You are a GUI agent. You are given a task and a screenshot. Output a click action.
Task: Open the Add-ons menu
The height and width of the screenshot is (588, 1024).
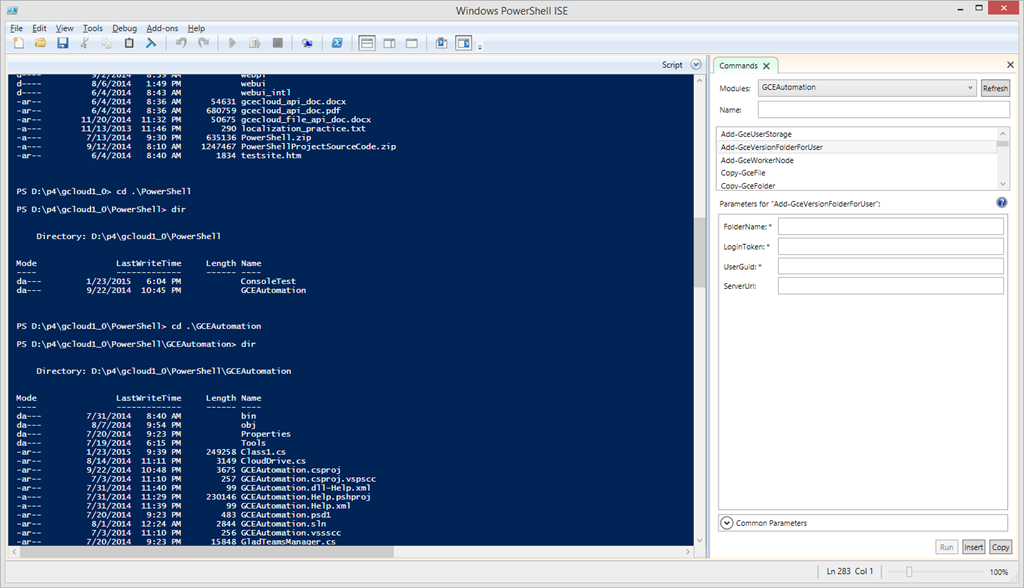(x=162, y=28)
